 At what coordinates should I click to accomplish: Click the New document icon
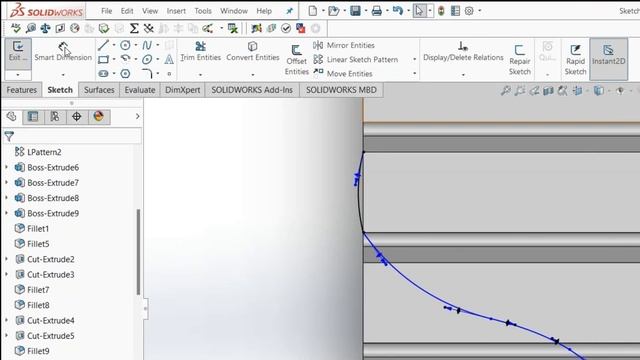coord(312,11)
